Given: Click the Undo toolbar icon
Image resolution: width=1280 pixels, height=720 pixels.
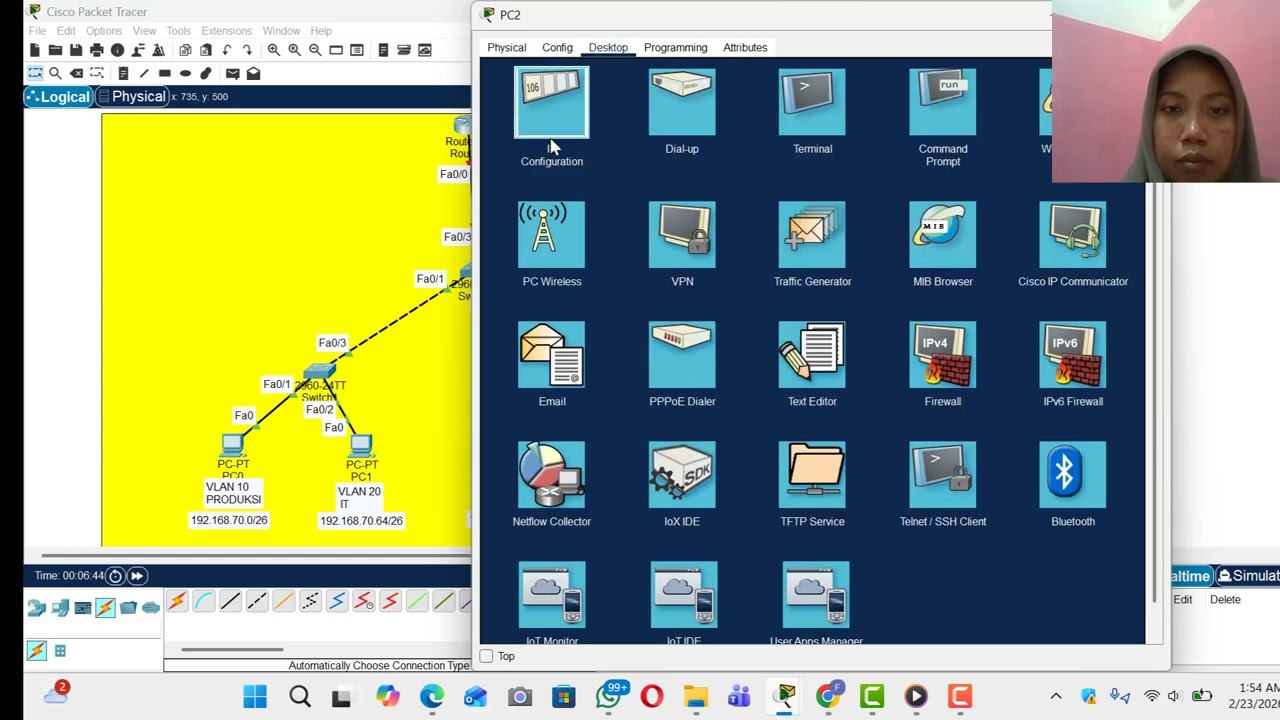Looking at the screenshot, I should (227, 50).
